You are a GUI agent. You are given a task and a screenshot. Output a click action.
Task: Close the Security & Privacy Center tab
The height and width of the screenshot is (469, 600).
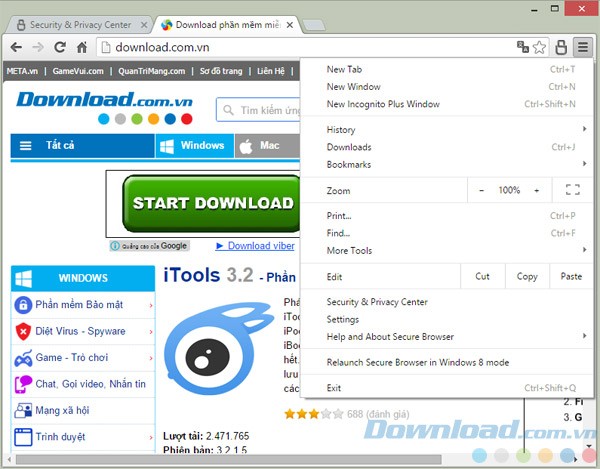tap(144, 25)
